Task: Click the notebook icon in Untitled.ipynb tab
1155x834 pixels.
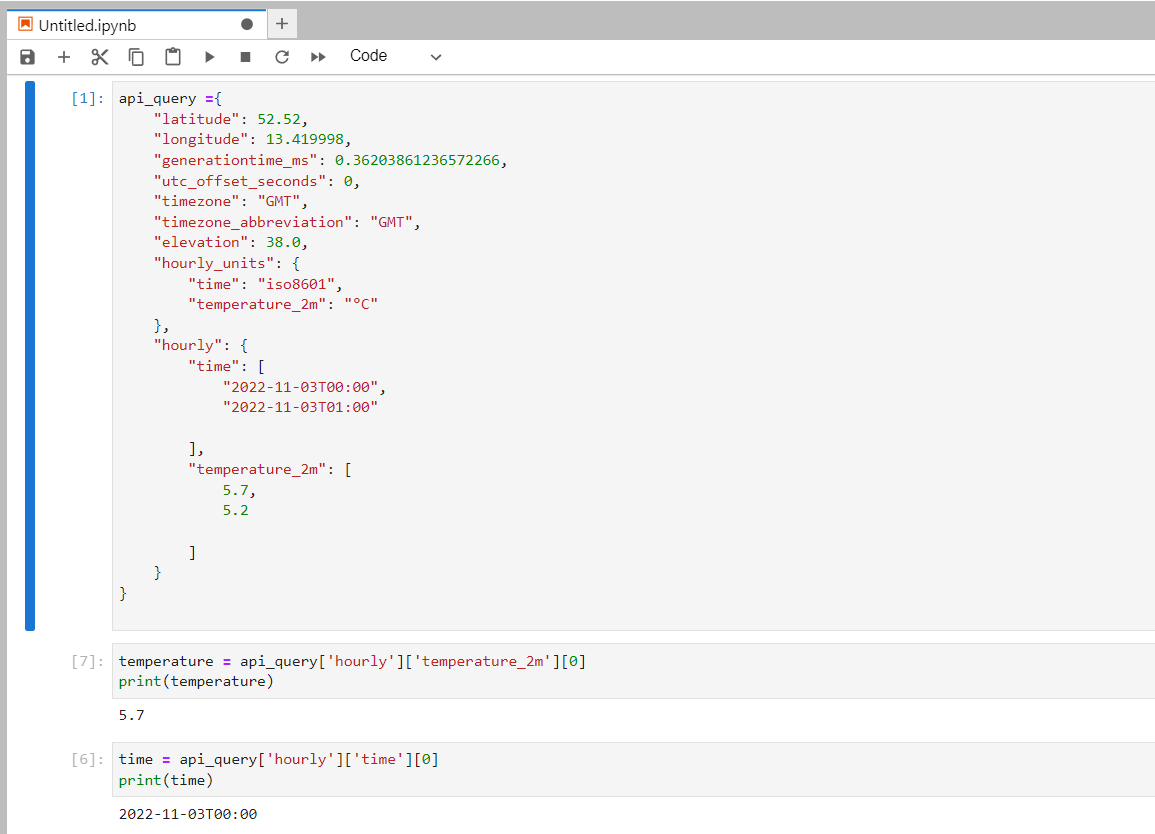Action: point(26,24)
